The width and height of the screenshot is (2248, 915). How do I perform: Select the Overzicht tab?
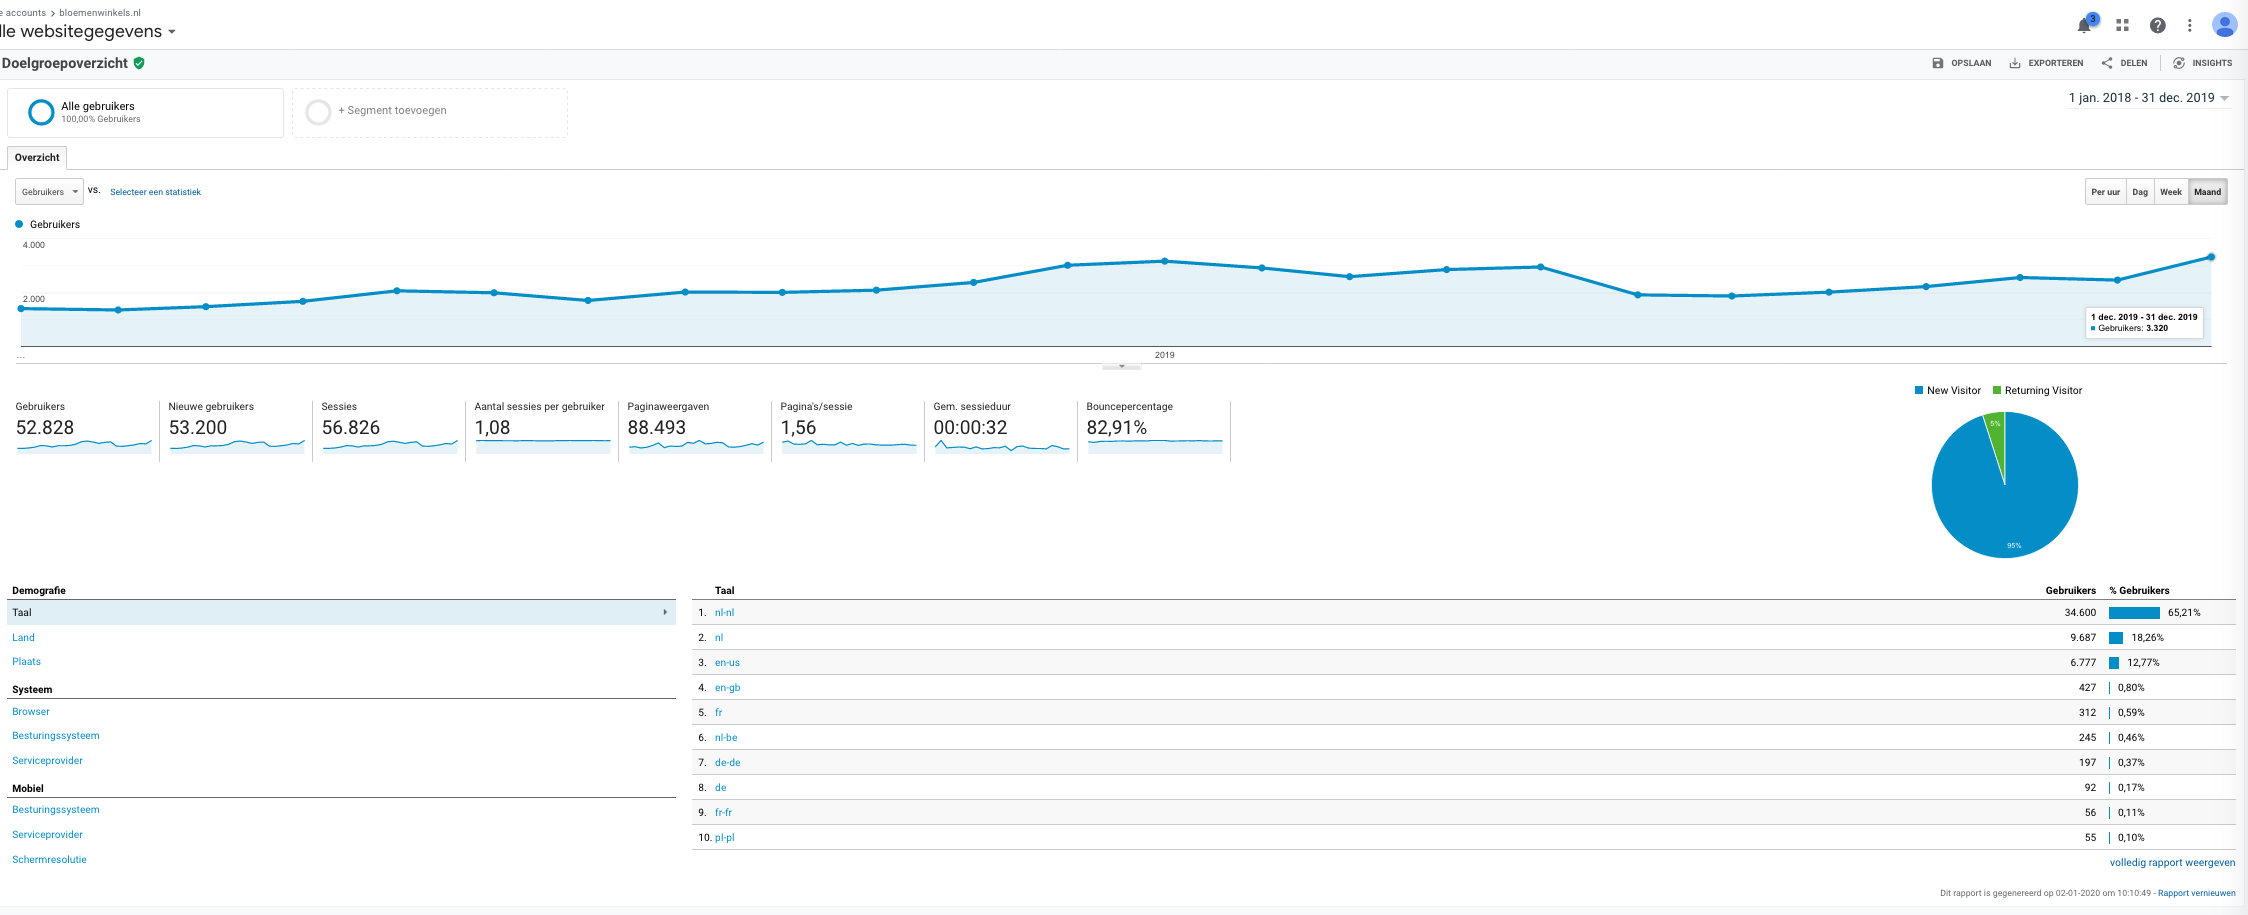[x=37, y=157]
